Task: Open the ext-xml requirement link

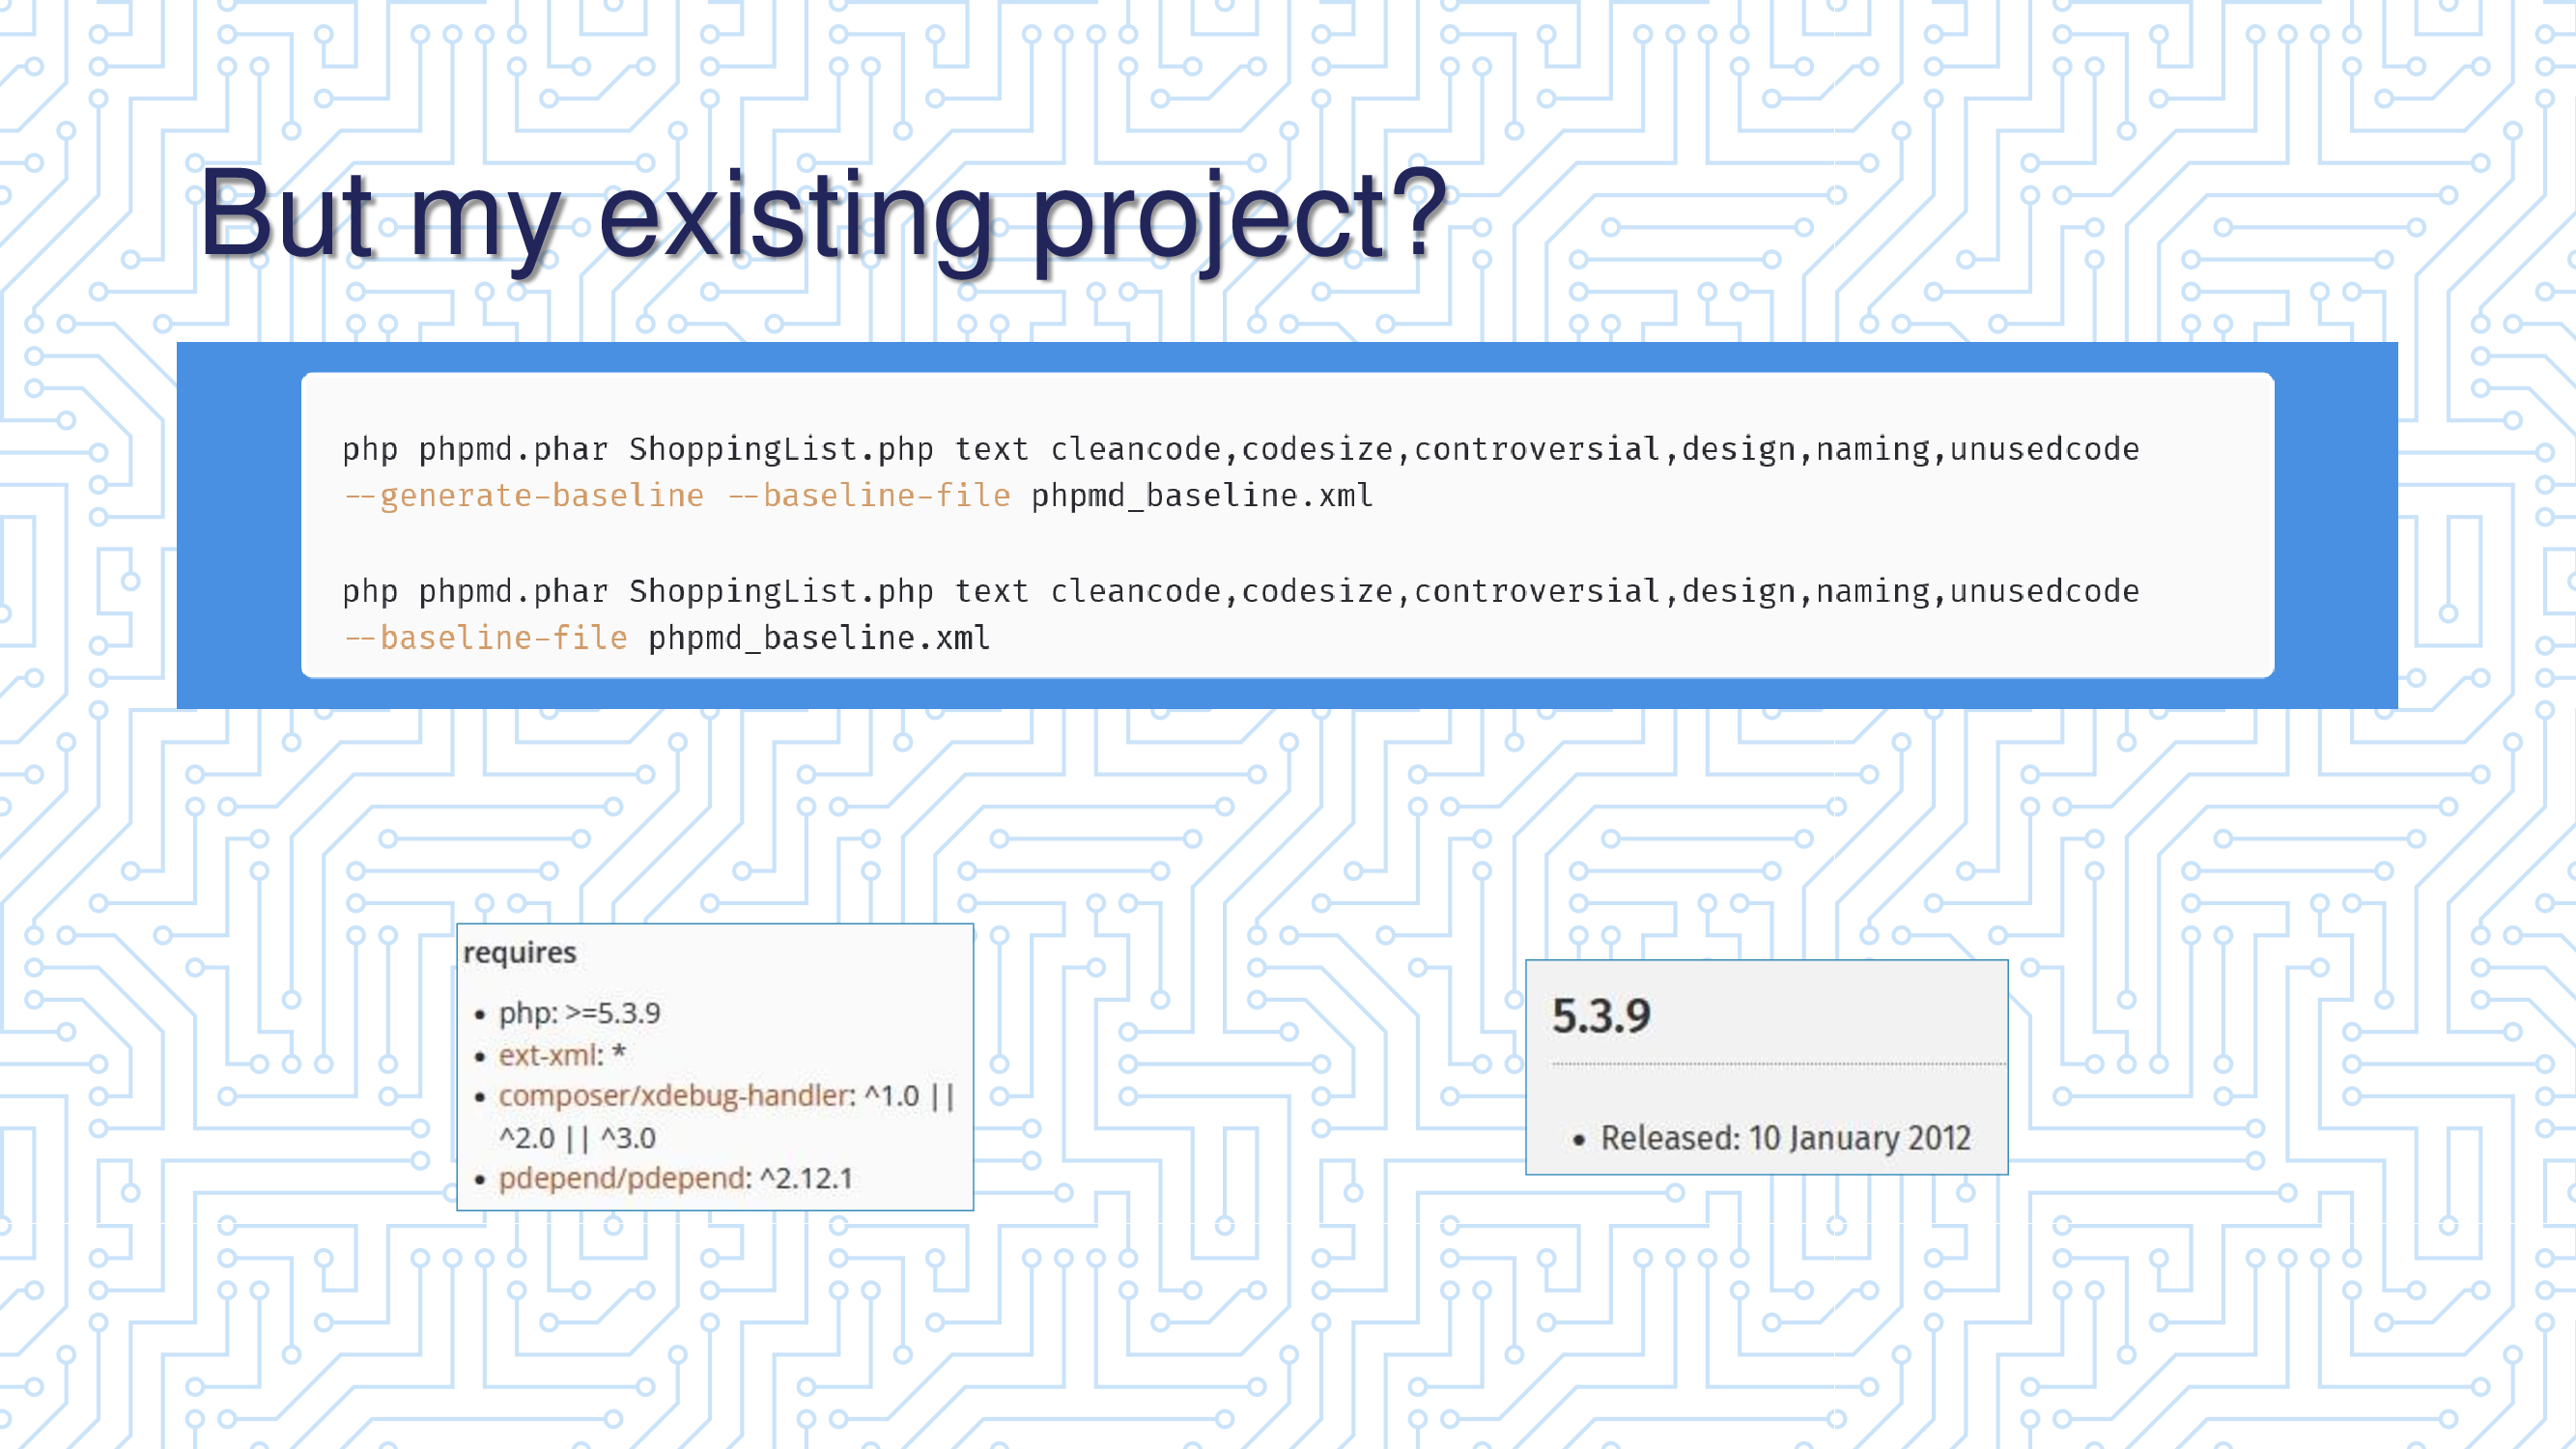Action: tap(547, 1055)
